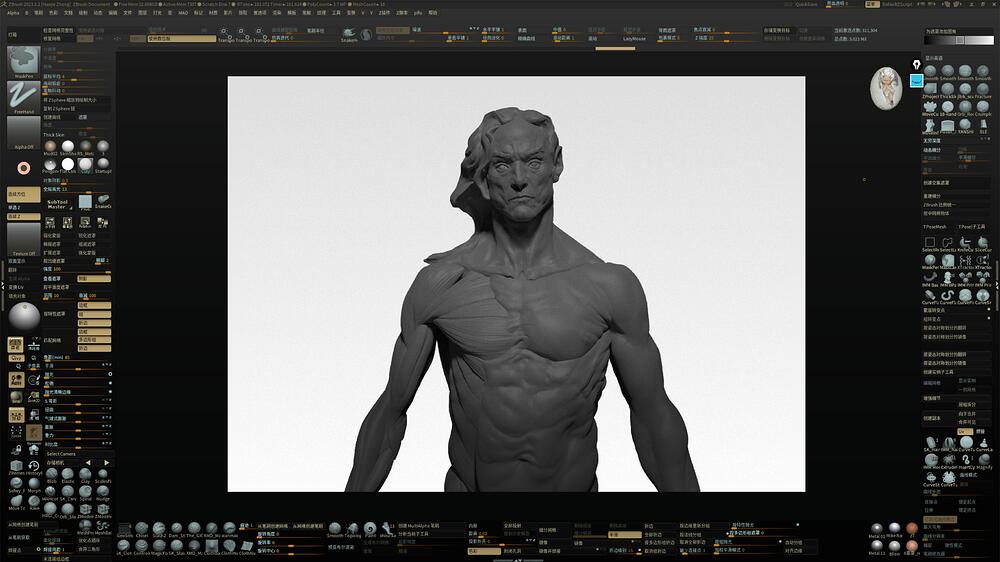Open the Alpha menu
1000x562 pixels.
click(x=13, y=13)
